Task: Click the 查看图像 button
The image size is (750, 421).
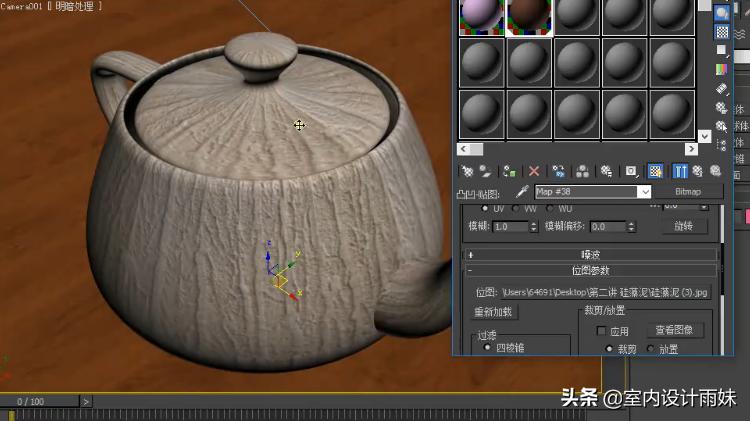Action: click(x=674, y=330)
